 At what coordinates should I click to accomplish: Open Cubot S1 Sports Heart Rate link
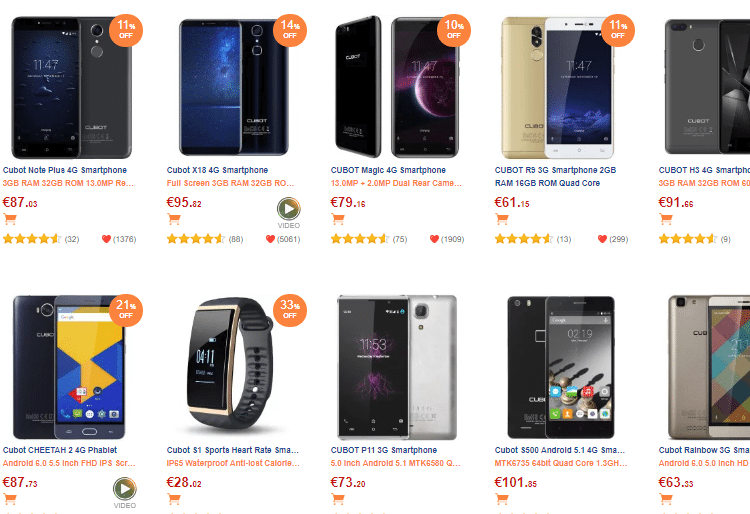232,450
